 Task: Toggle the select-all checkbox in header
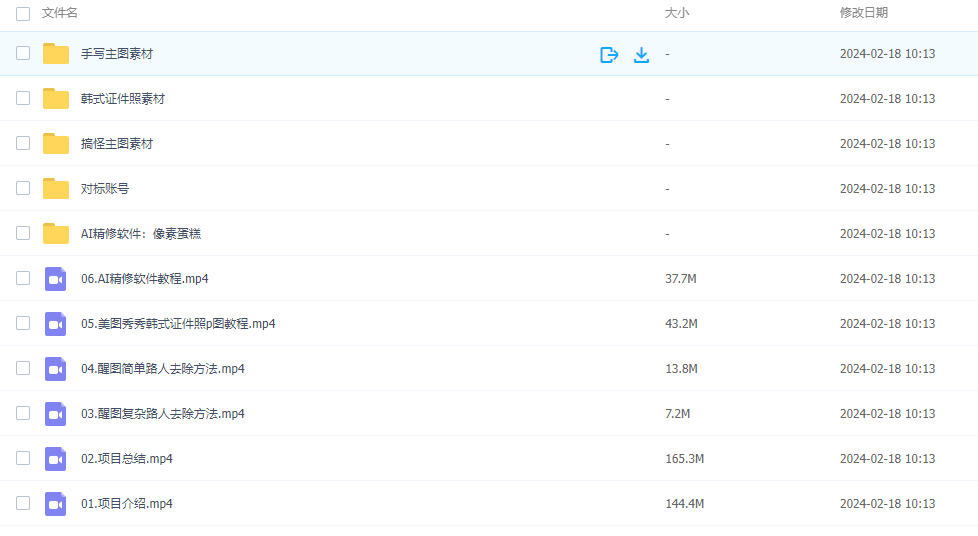[23, 13]
